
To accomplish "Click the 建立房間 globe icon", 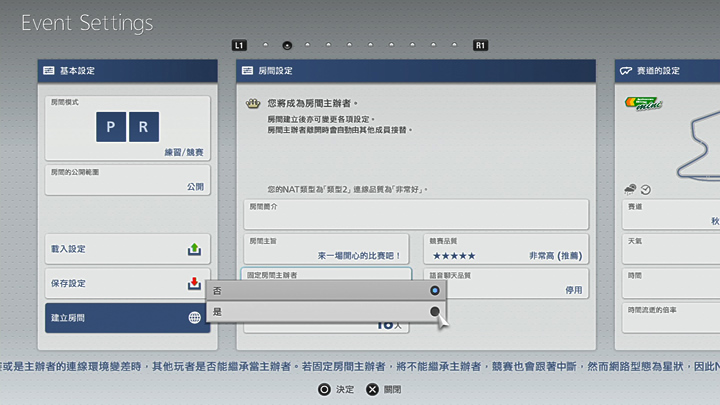I will click(194, 317).
